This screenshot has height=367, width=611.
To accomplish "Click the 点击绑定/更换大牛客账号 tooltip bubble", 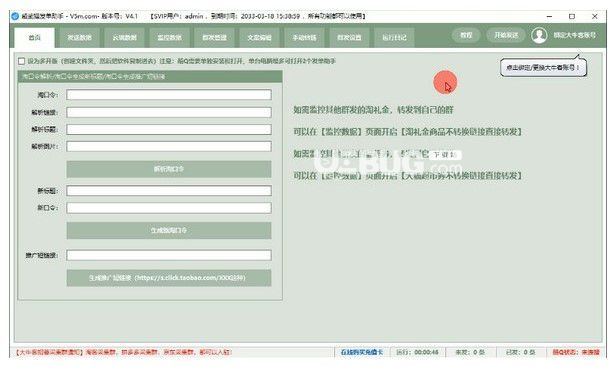I will pyautogui.click(x=543, y=68).
